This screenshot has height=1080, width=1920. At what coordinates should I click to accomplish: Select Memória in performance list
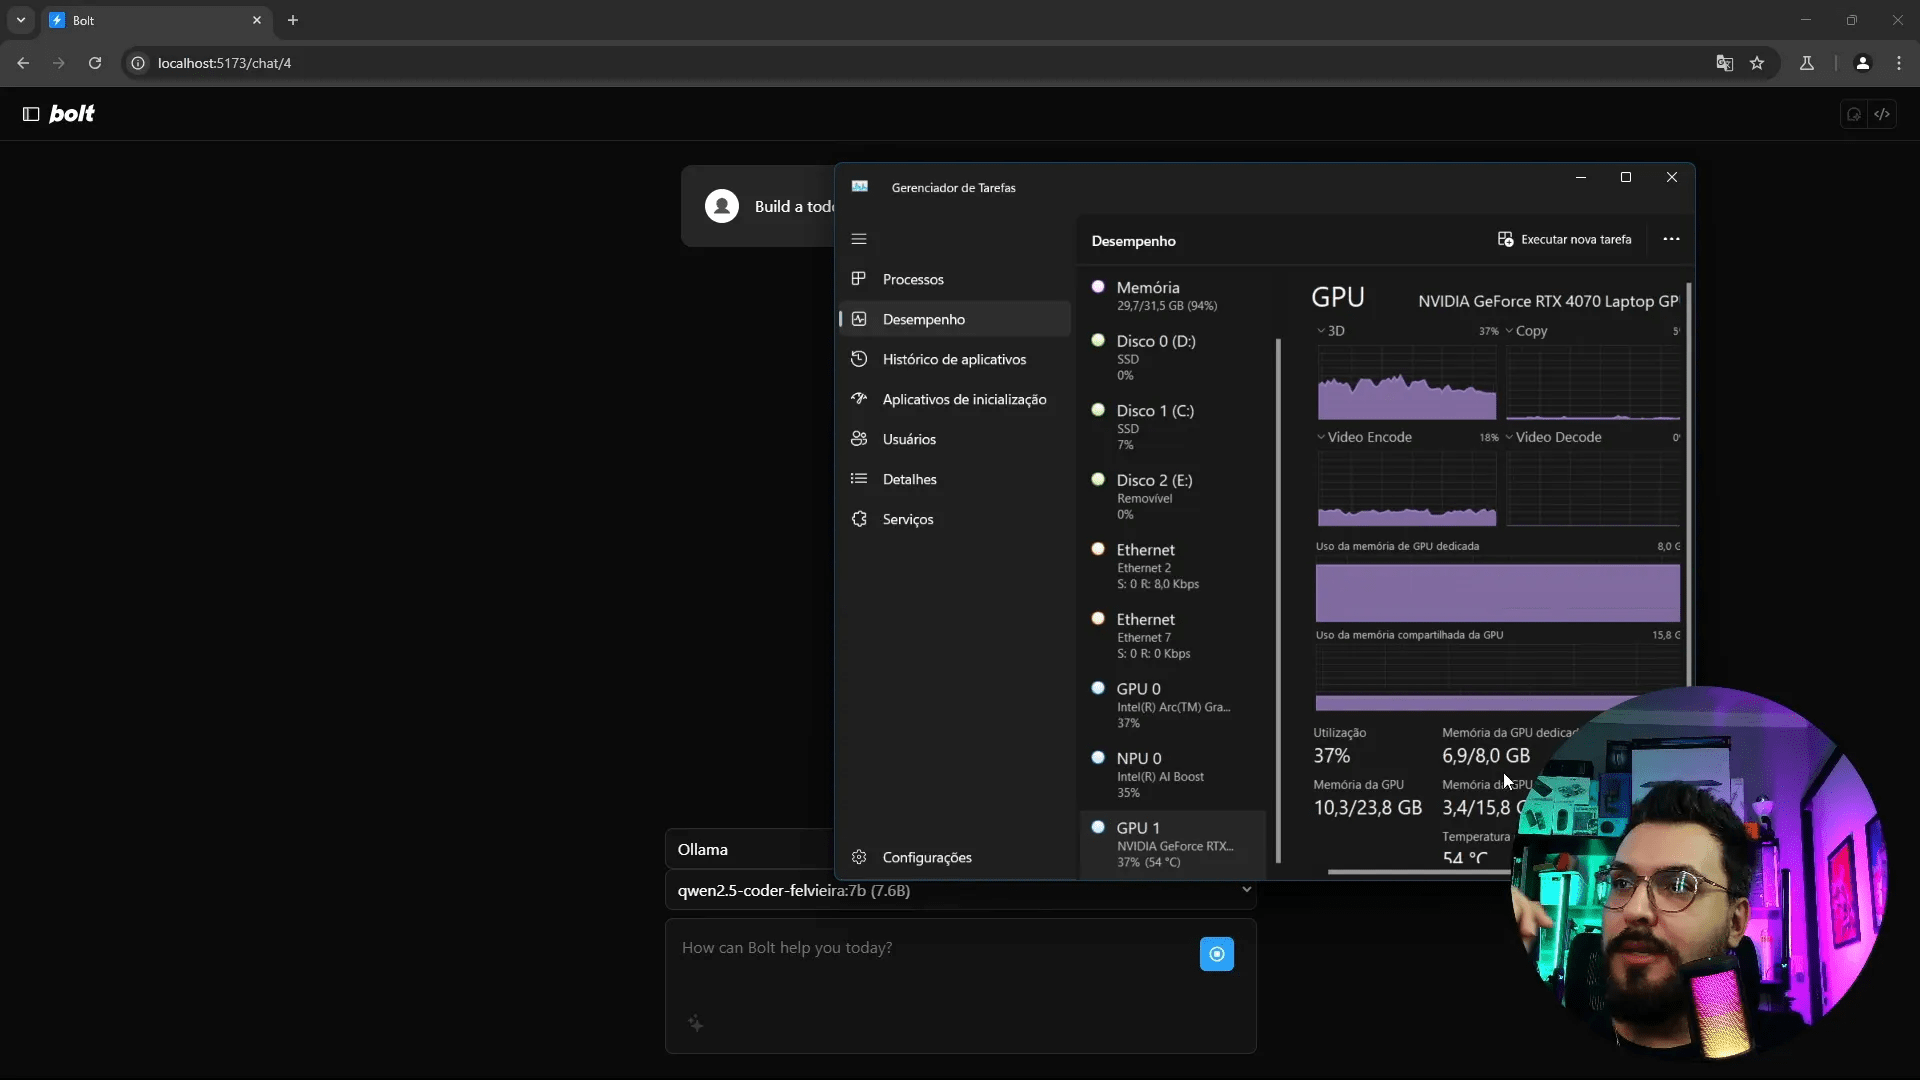pyautogui.click(x=1173, y=296)
